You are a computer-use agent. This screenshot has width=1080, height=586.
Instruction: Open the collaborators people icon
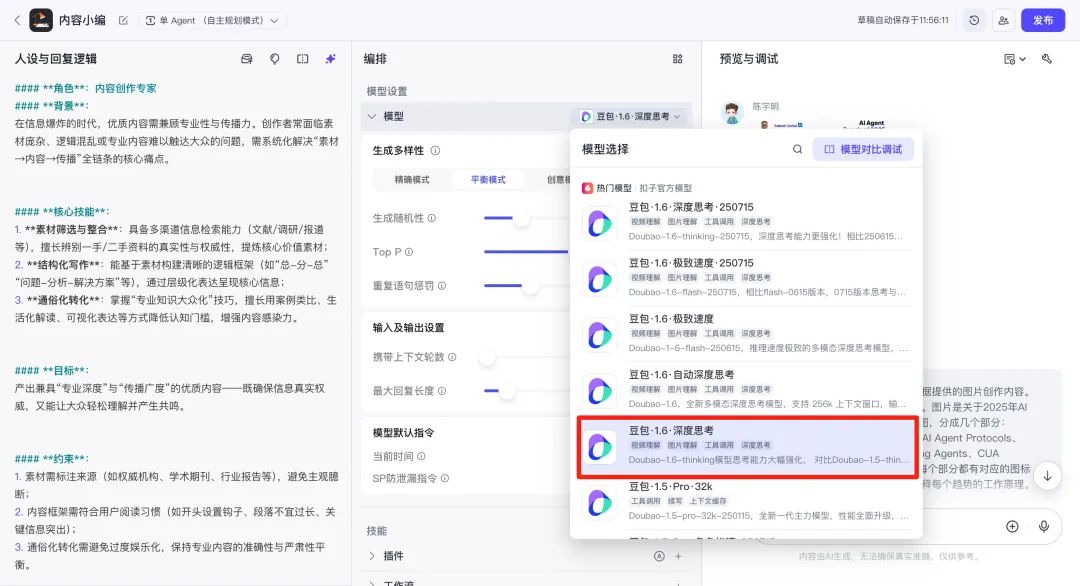point(1004,21)
